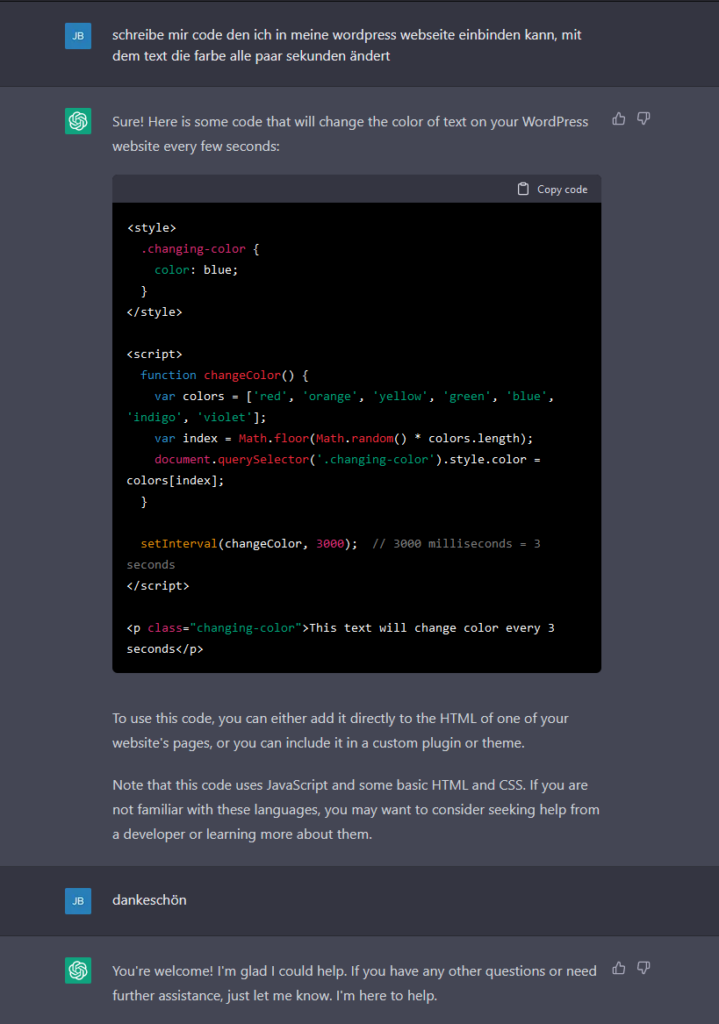
Task: Click the paragraph starting "Note that this code"
Action: pyautogui.click(x=356, y=809)
